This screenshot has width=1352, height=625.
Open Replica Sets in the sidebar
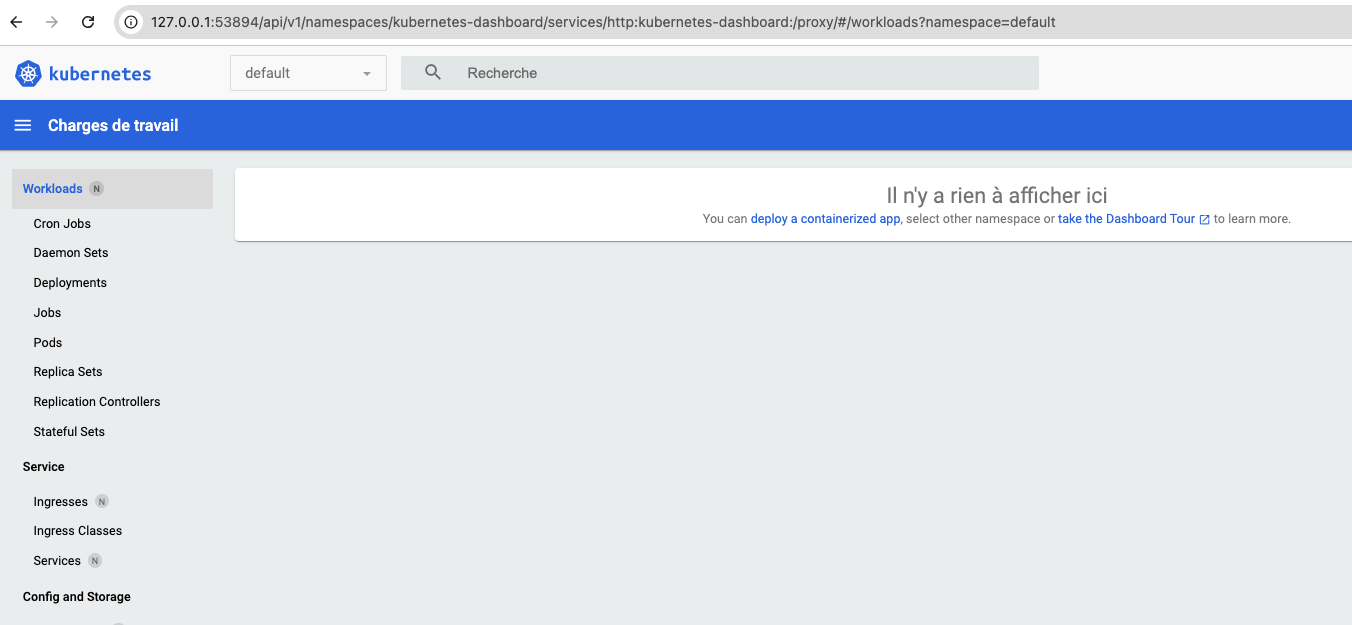(68, 372)
